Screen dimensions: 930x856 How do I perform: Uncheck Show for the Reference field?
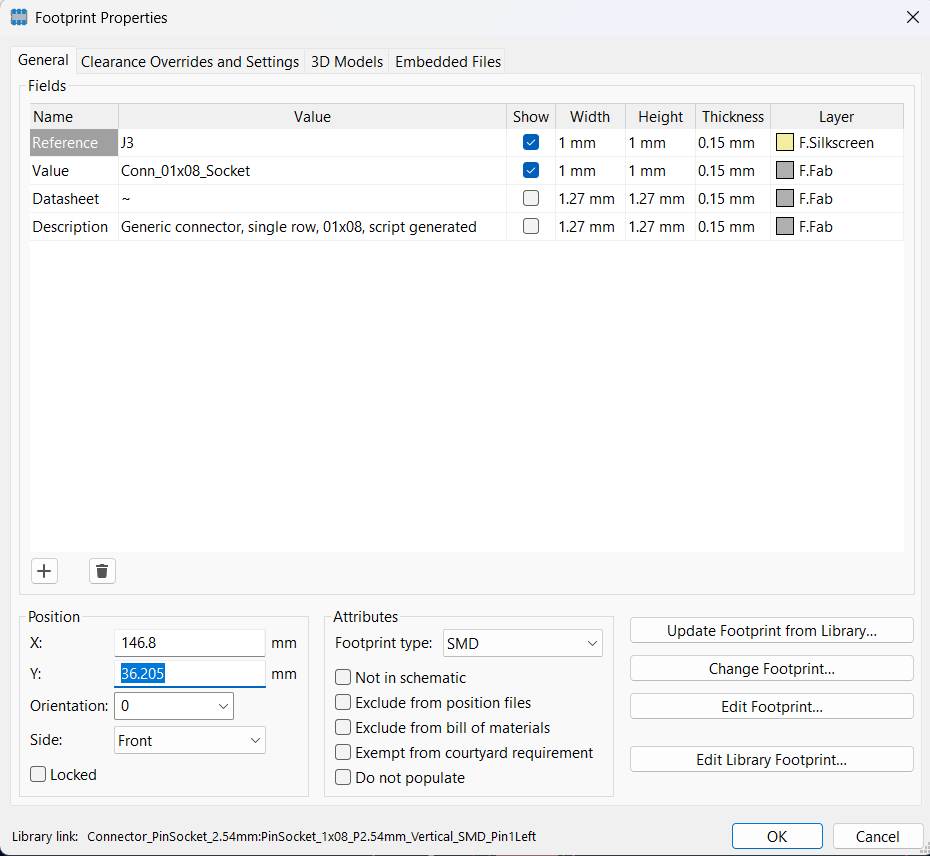click(x=531, y=143)
